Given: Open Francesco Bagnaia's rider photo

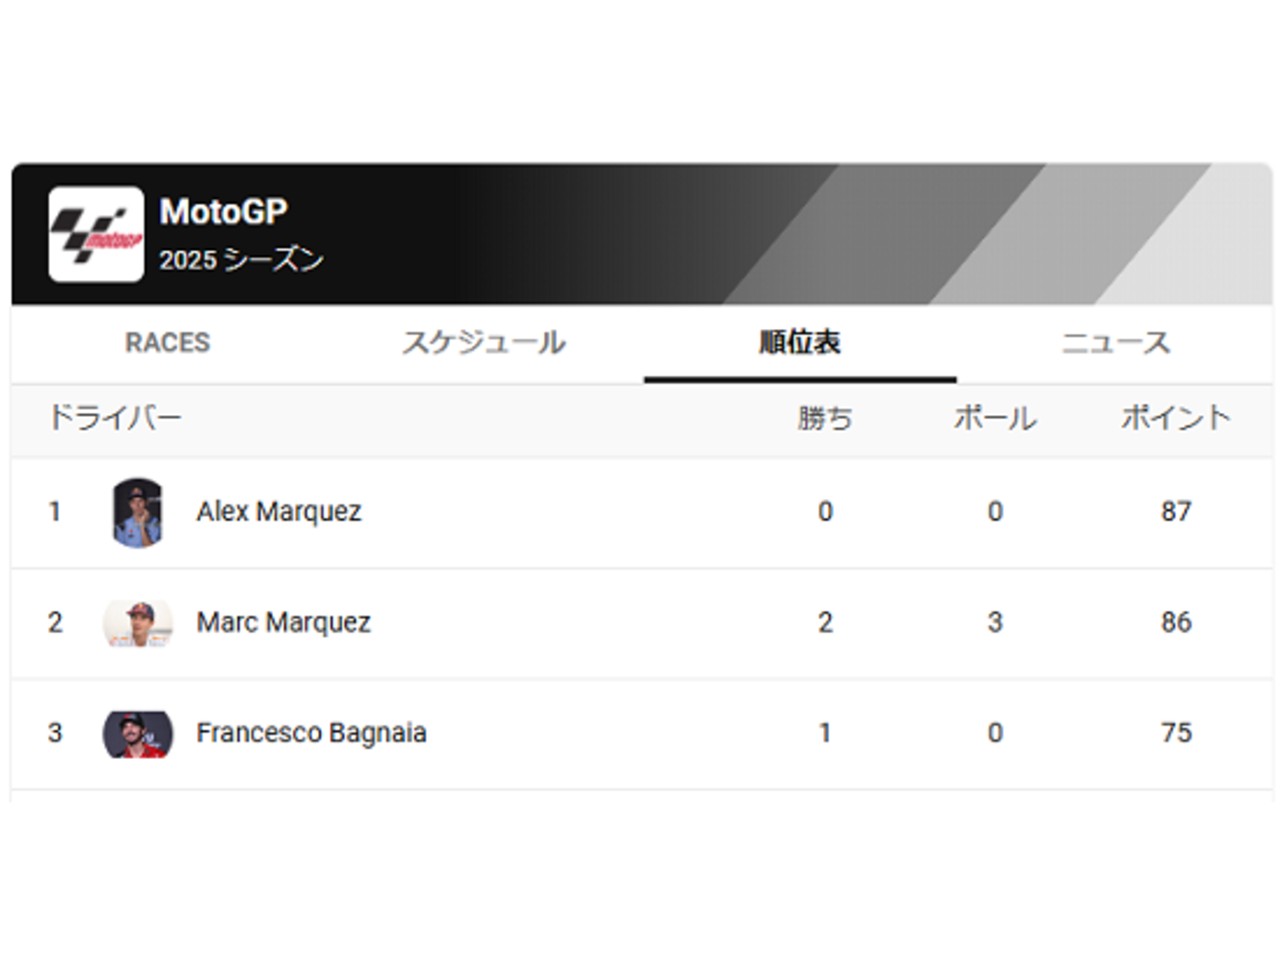Looking at the screenshot, I should [x=138, y=734].
